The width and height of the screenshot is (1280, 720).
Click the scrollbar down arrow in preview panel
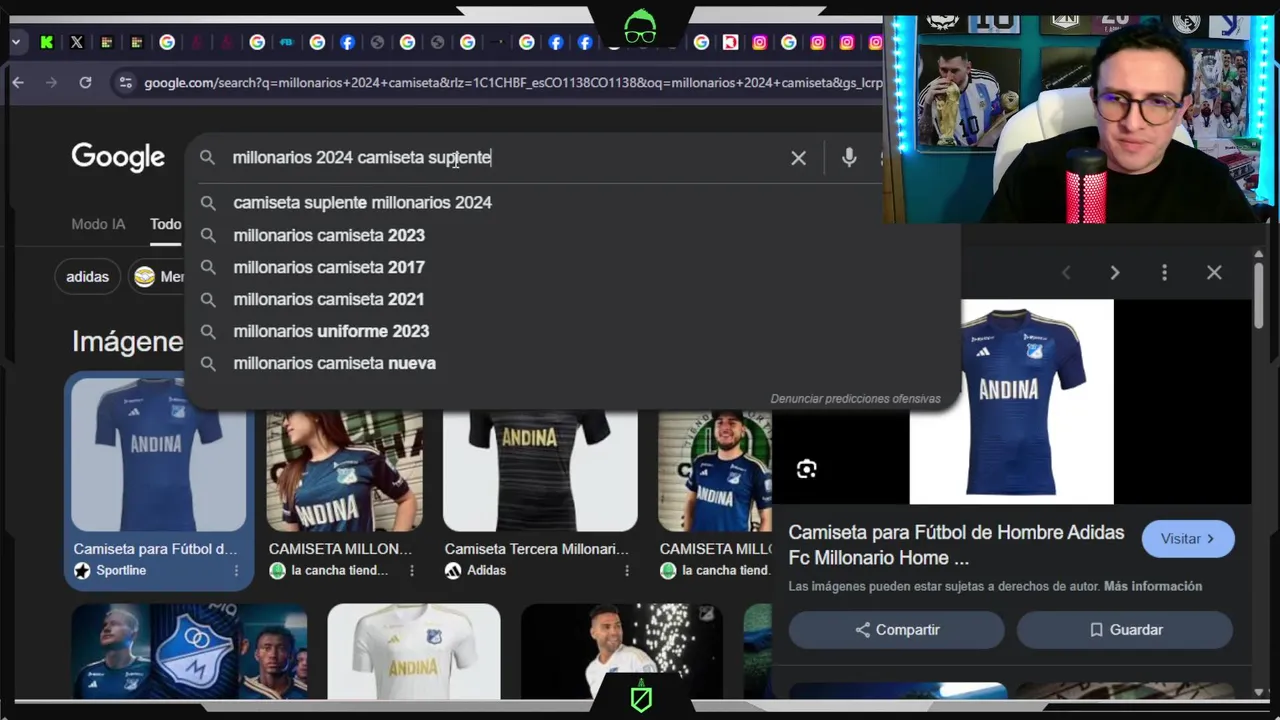[x=1258, y=691]
